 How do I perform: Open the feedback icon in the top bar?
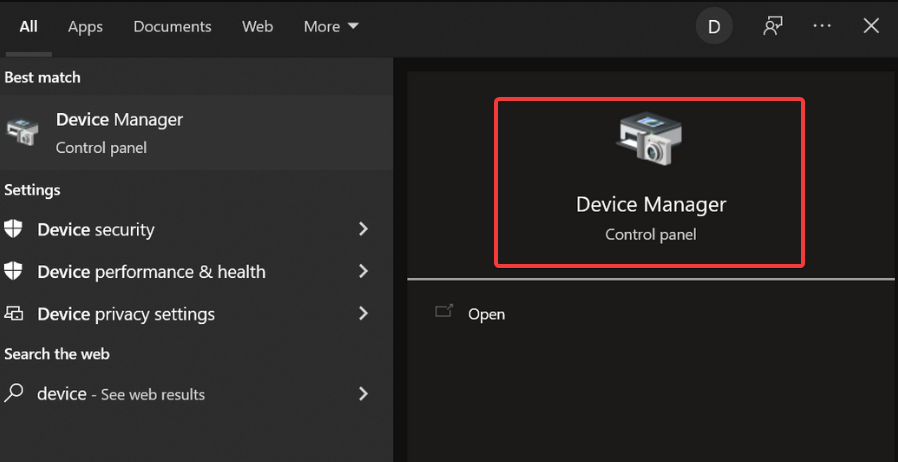point(772,27)
